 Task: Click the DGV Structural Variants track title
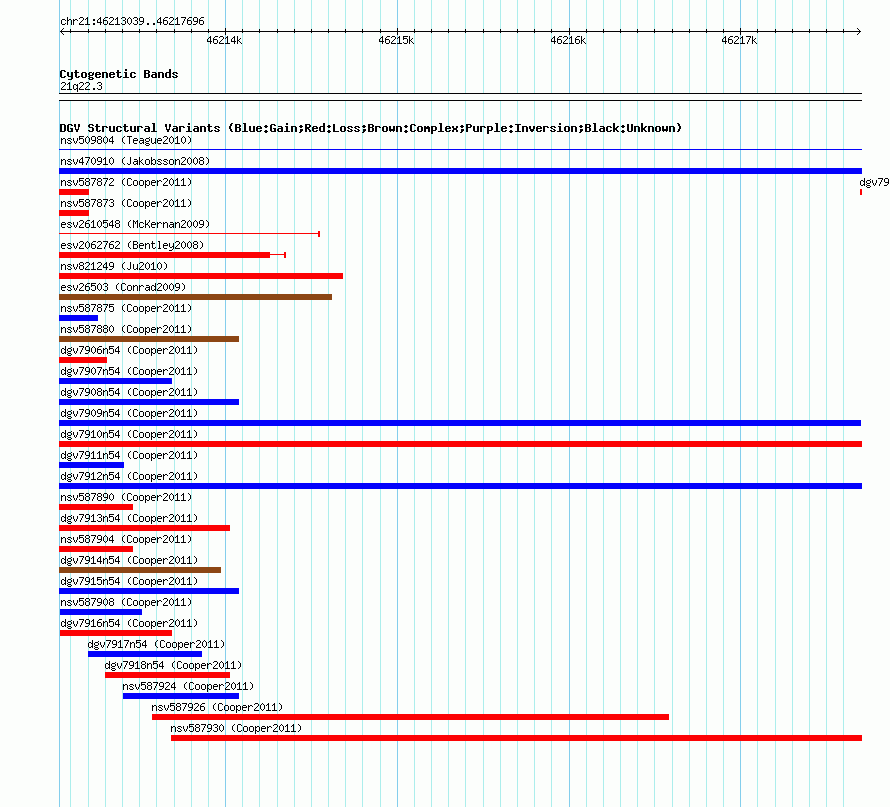pos(371,128)
